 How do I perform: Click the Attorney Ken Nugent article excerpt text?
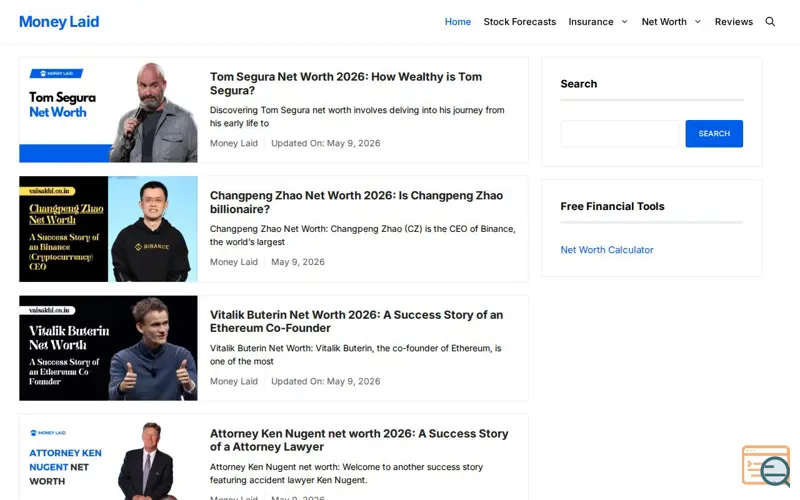pos(346,473)
